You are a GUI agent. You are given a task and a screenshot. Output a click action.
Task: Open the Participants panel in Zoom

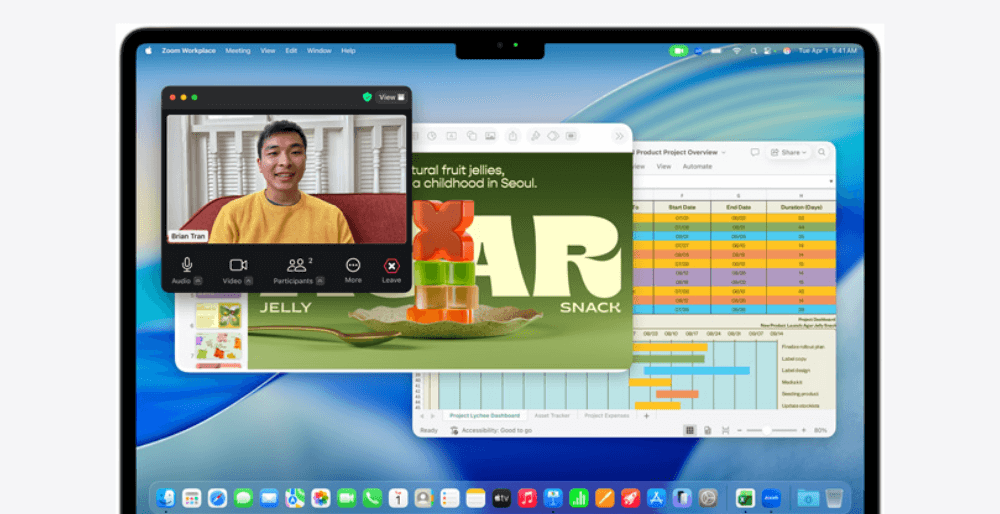coord(296,265)
